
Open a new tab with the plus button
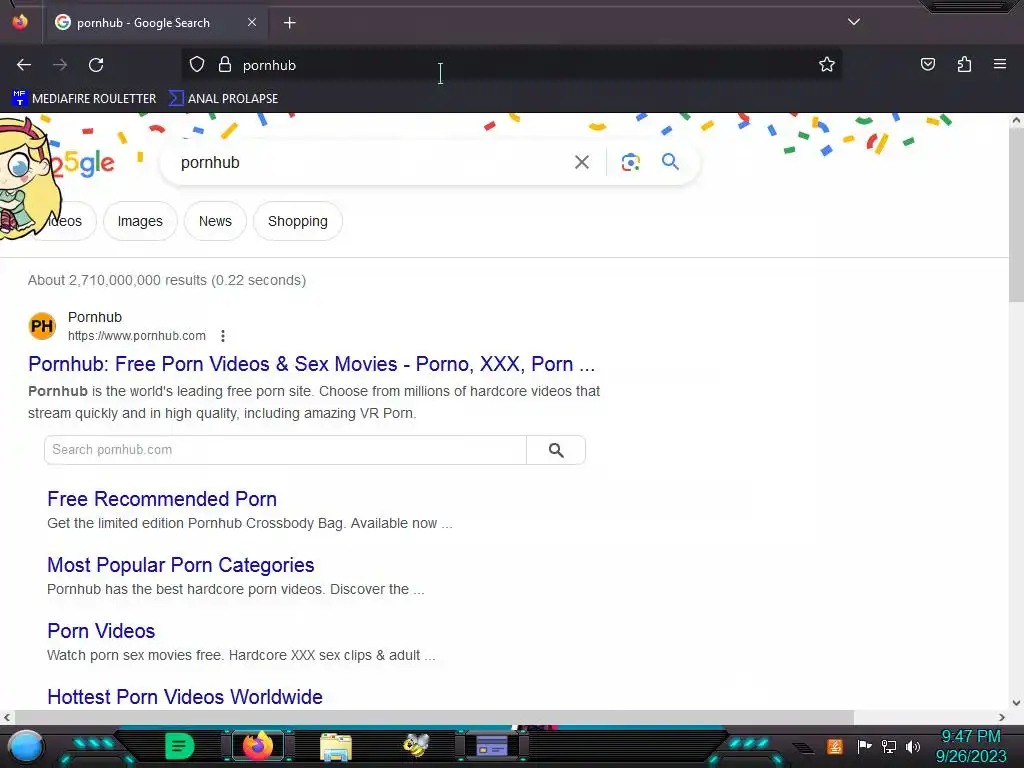click(289, 23)
